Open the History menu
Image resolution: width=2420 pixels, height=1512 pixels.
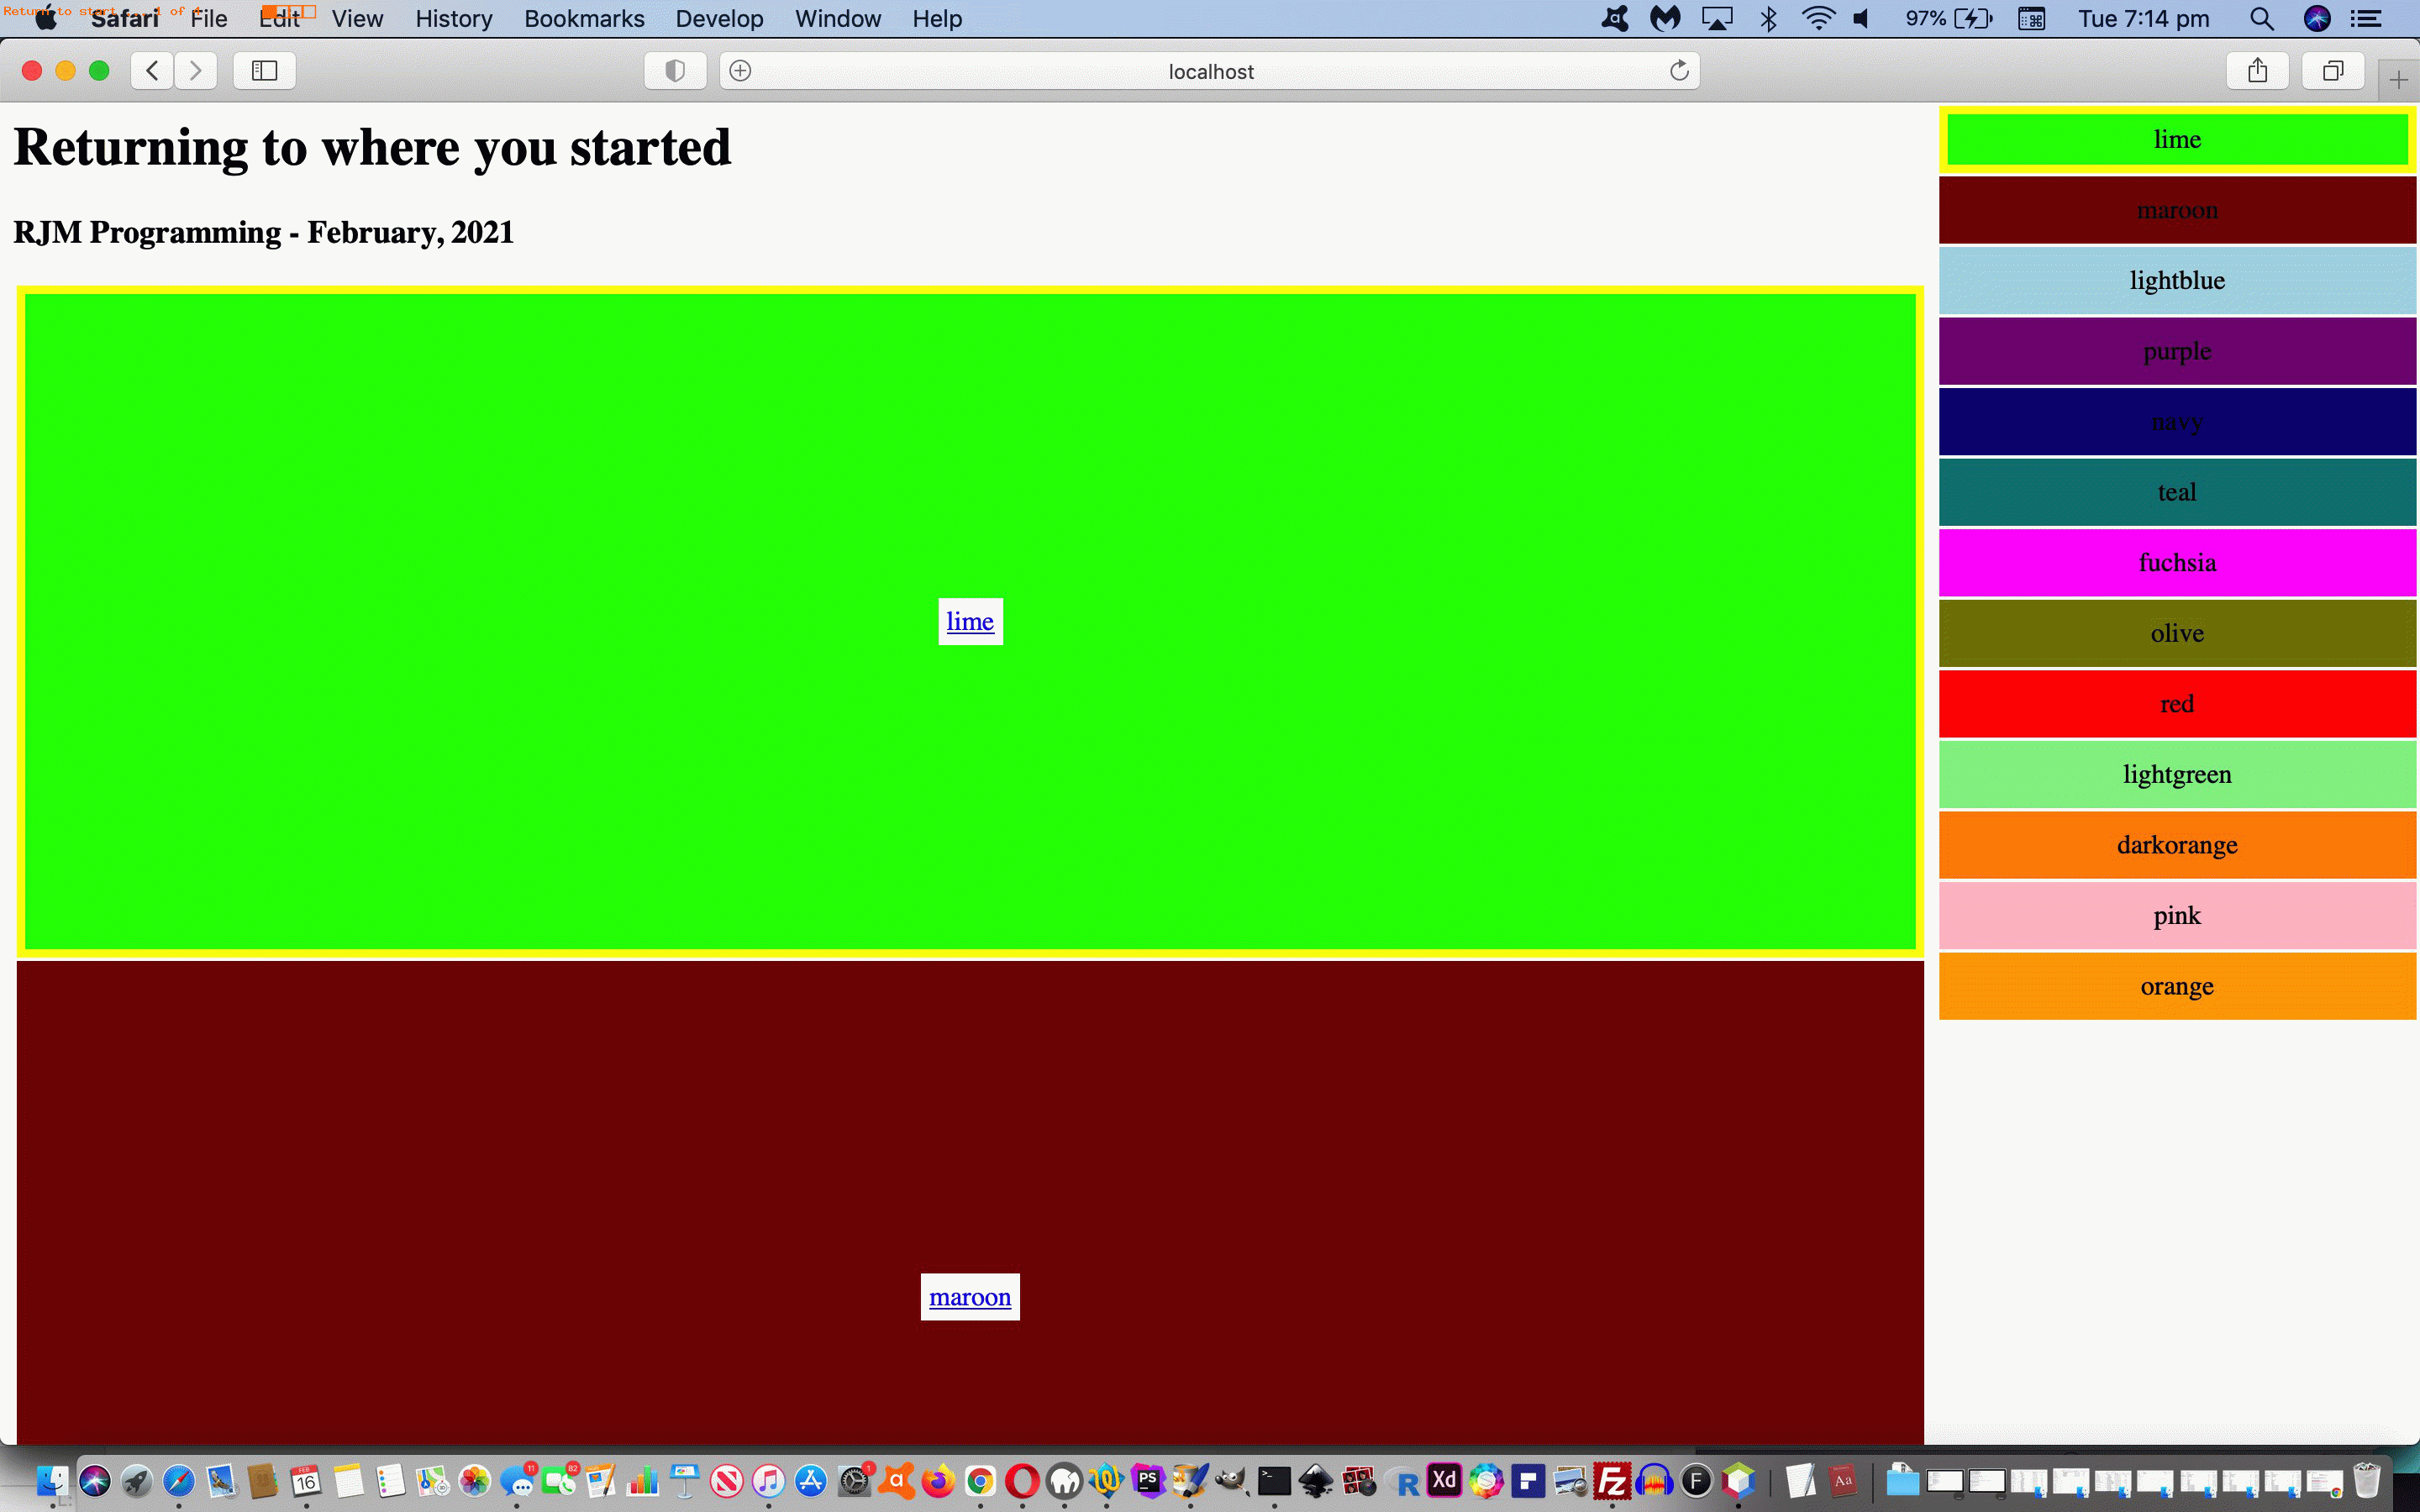point(454,19)
